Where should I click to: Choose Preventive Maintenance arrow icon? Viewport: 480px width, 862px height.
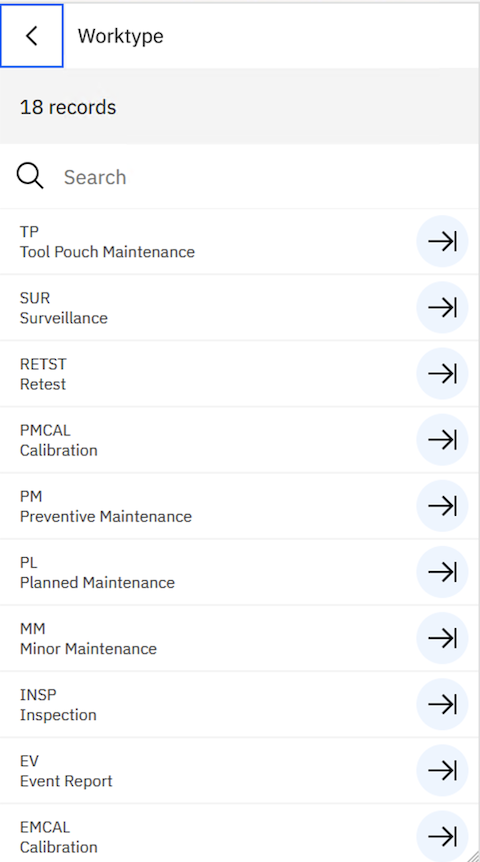coord(442,506)
